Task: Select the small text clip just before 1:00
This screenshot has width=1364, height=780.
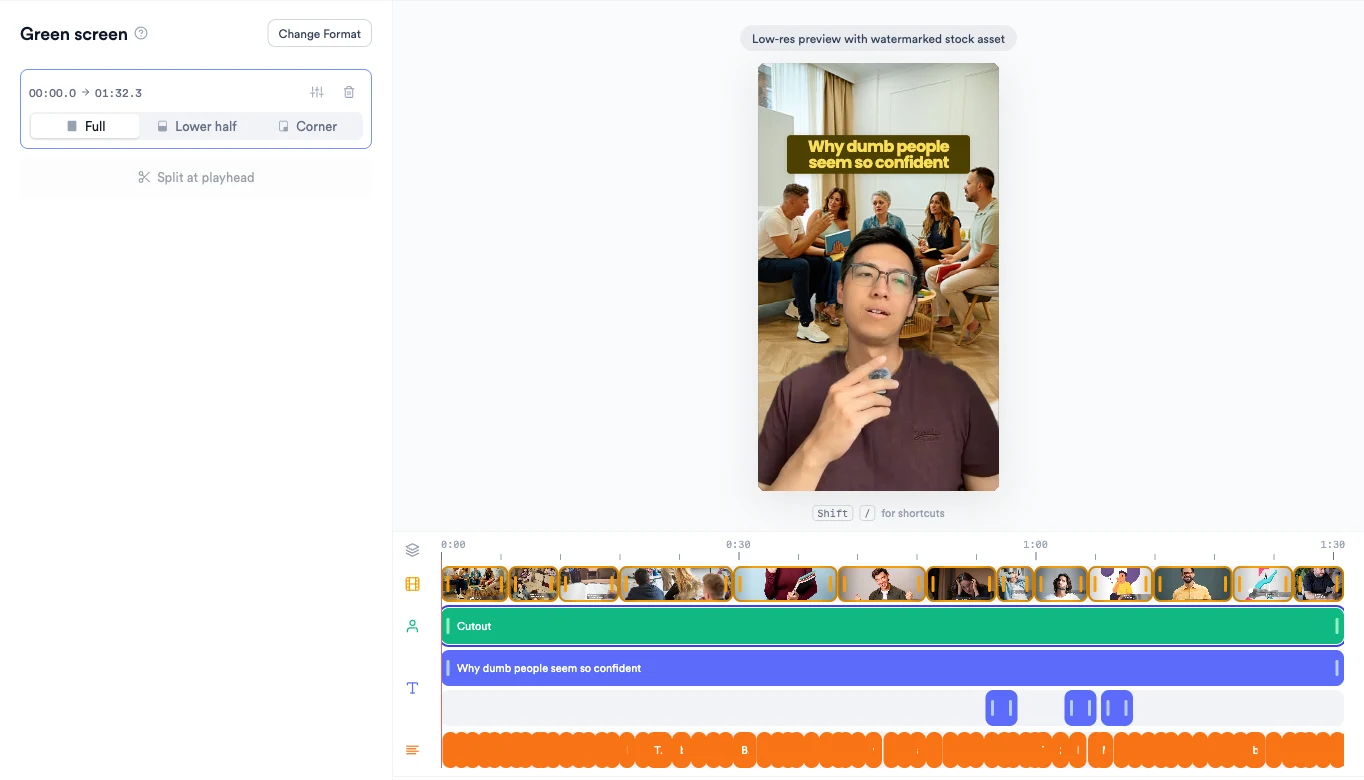Action: [1001, 708]
